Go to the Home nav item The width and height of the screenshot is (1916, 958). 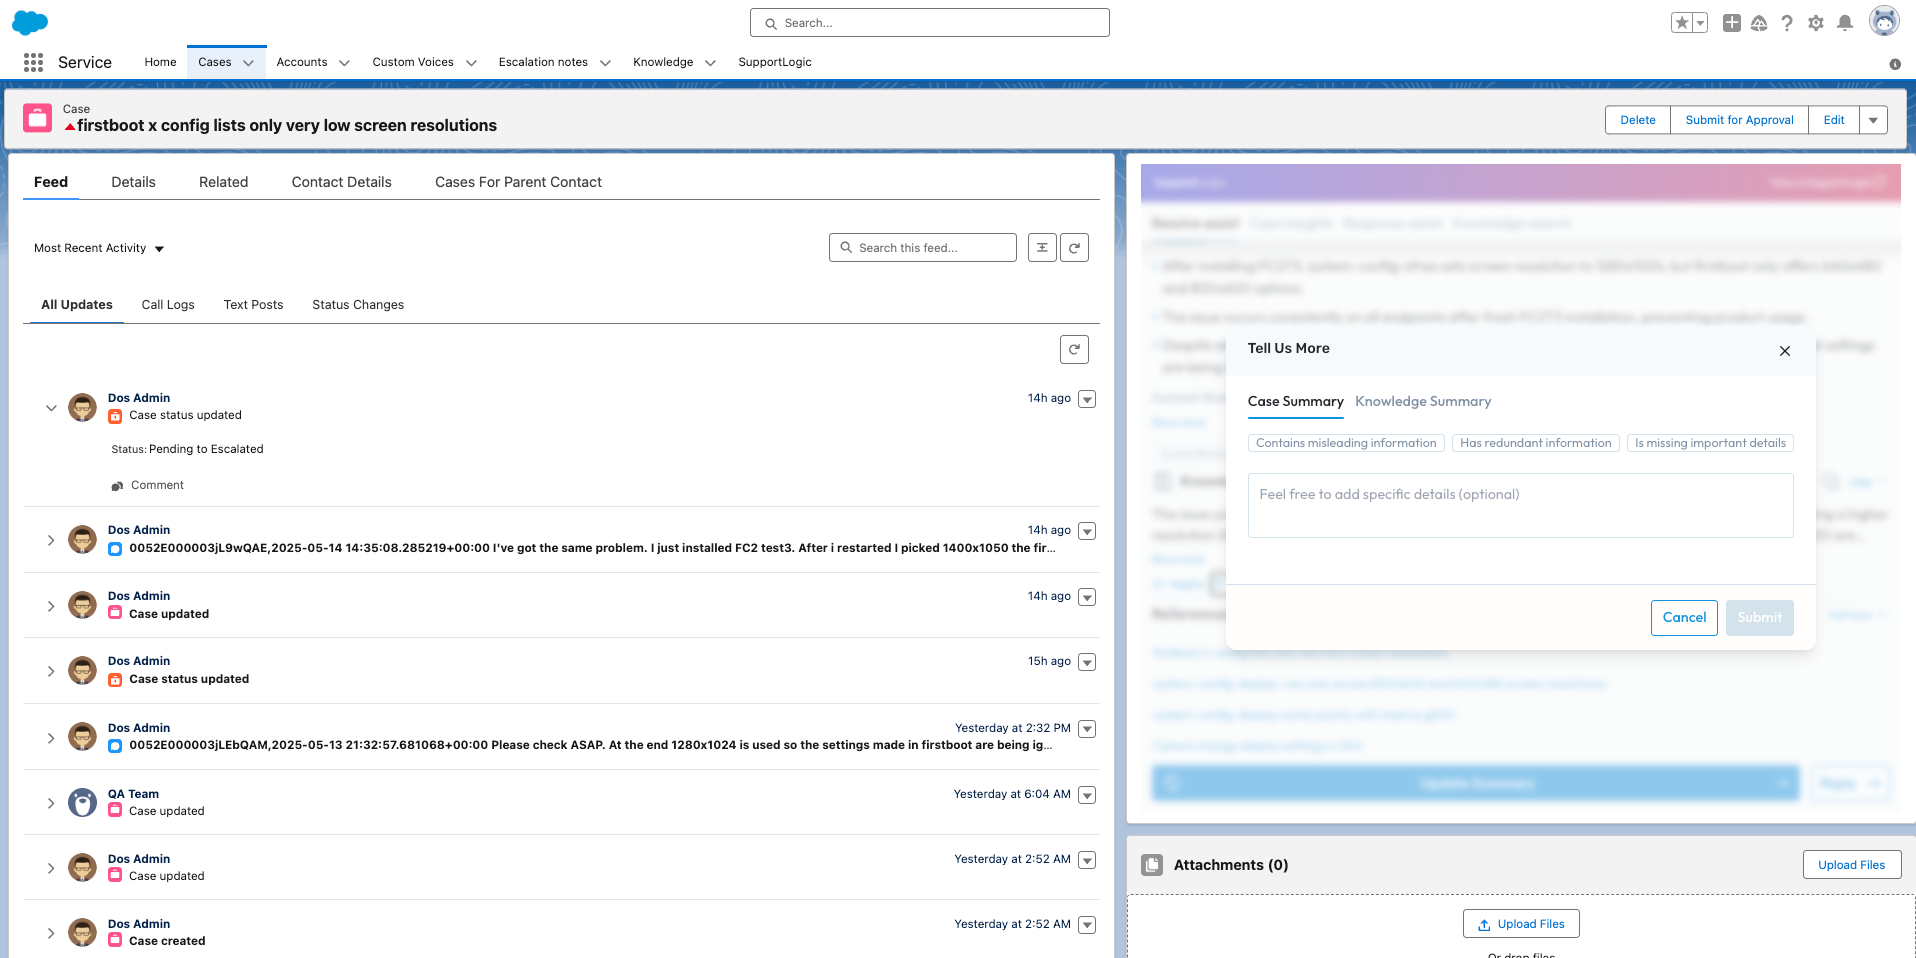160,62
